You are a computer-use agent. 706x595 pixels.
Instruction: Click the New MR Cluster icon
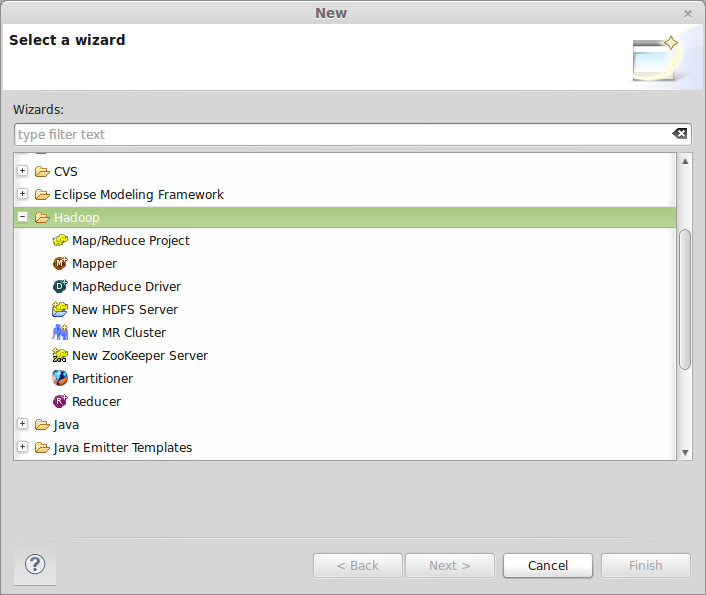click(60, 332)
